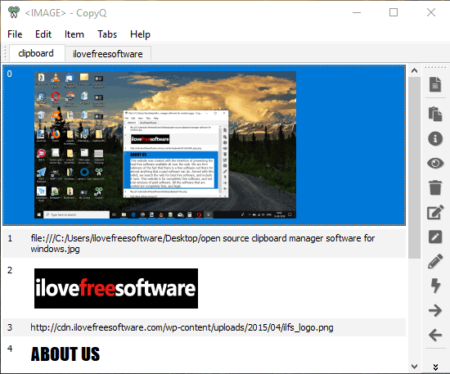Click the Paste Items clipboard icon
Viewport: 450px width, 374px height.
tap(435, 114)
